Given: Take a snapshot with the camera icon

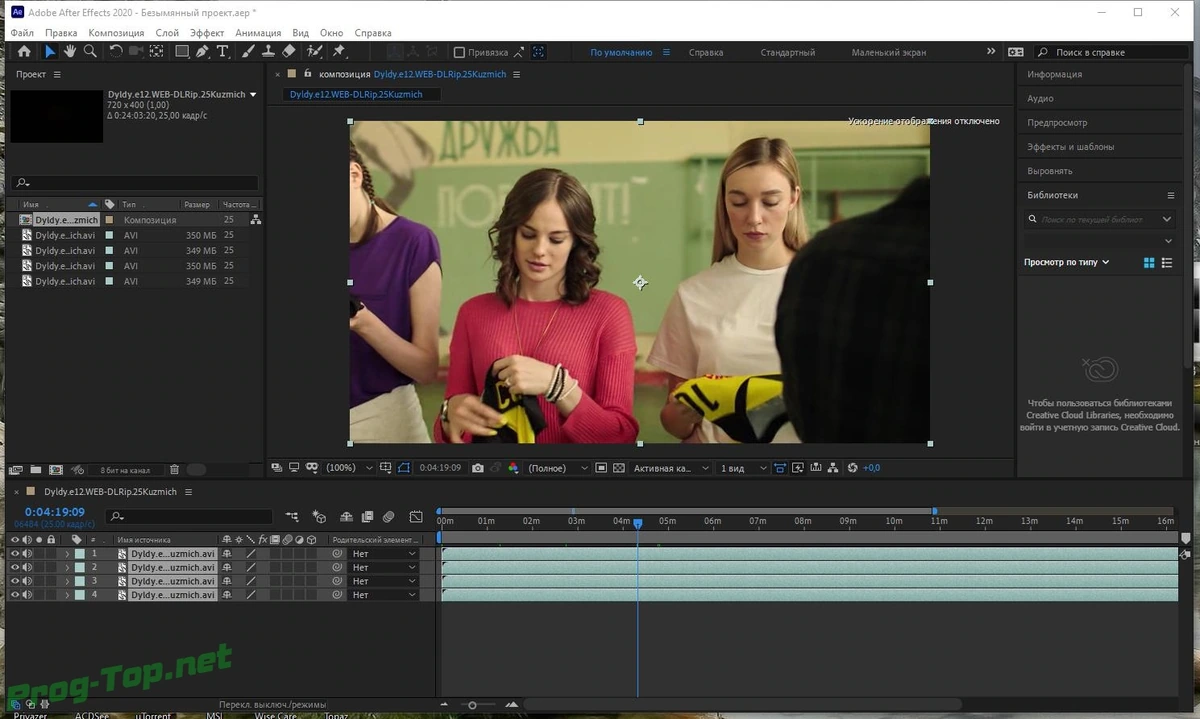Looking at the screenshot, I should (478, 468).
